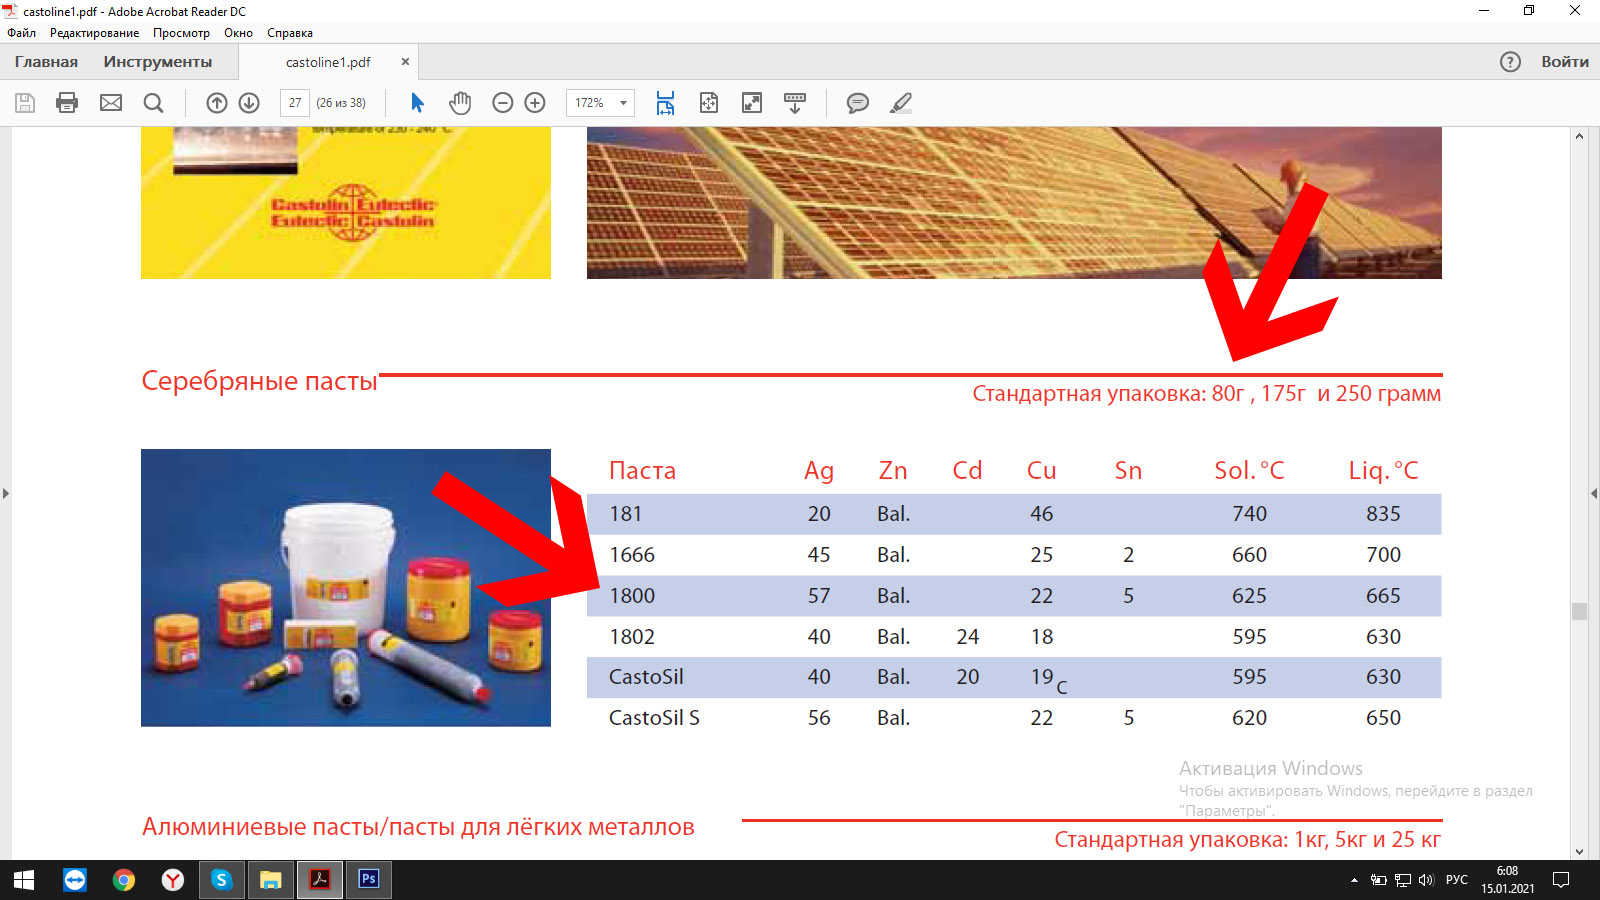The width and height of the screenshot is (1600, 900).
Task: Open Photoshop from the taskbar
Action: coord(369,880)
